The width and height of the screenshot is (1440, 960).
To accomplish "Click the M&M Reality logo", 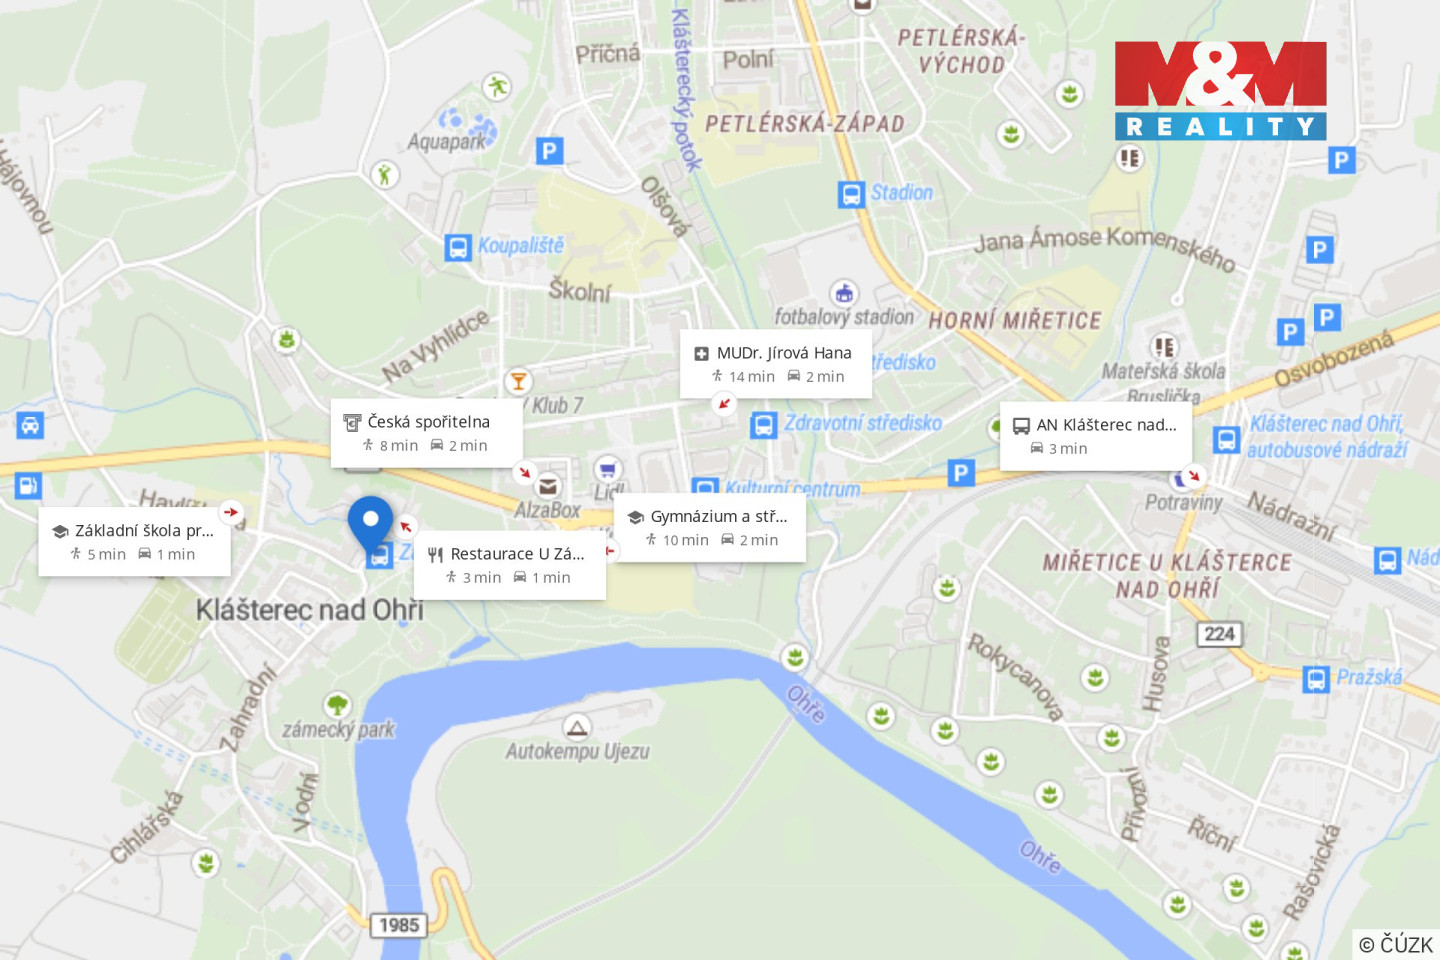I will click(1221, 90).
